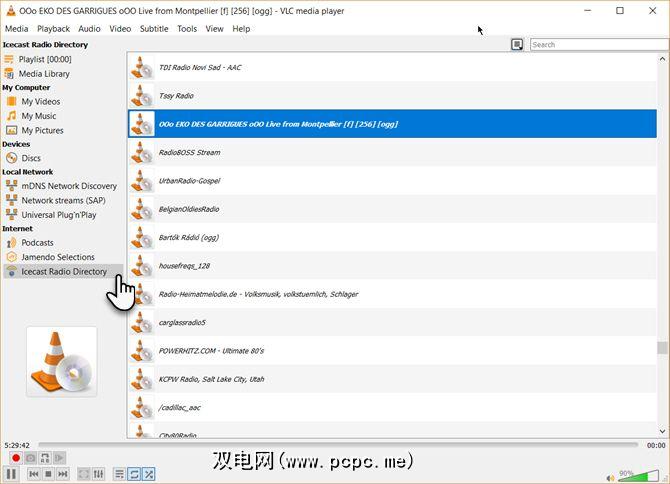Stop the current stream
670x484 pixels.
pyautogui.click(x=47, y=474)
